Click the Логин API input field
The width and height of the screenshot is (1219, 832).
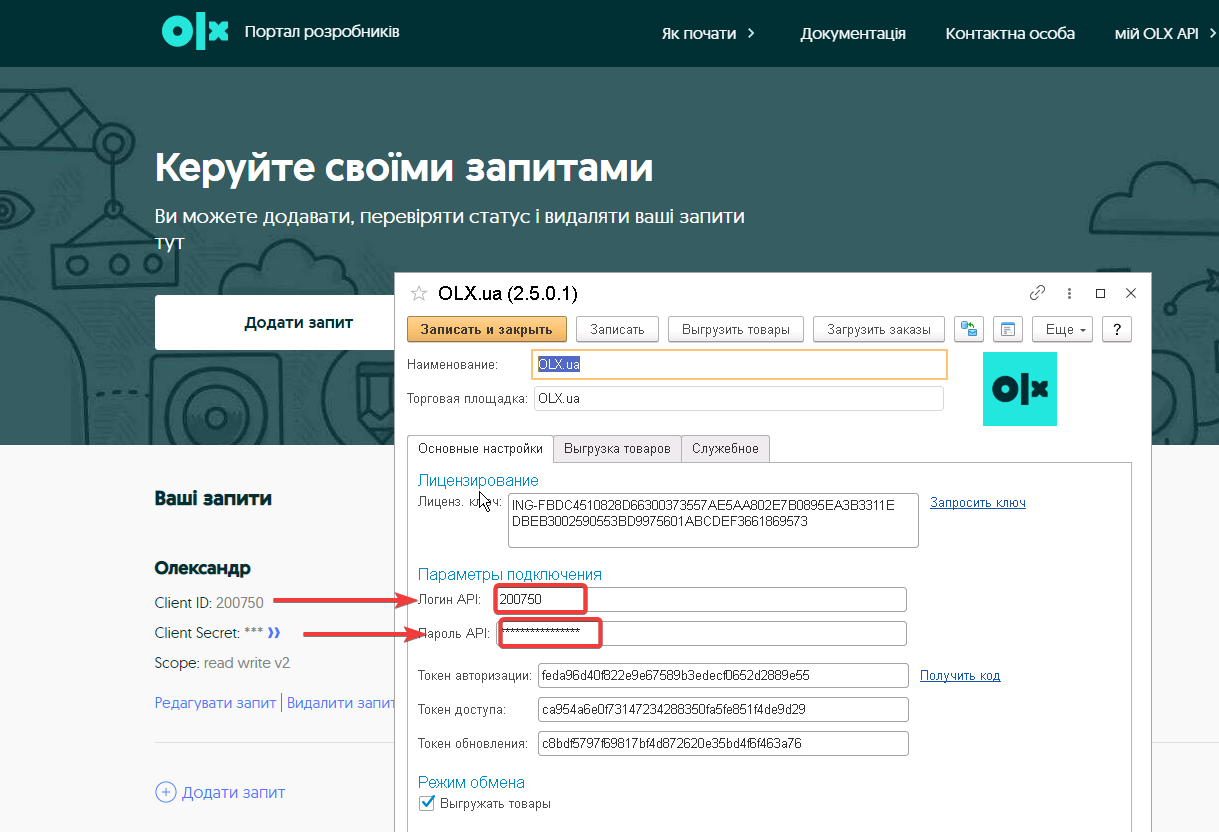[x=700, y=599]
